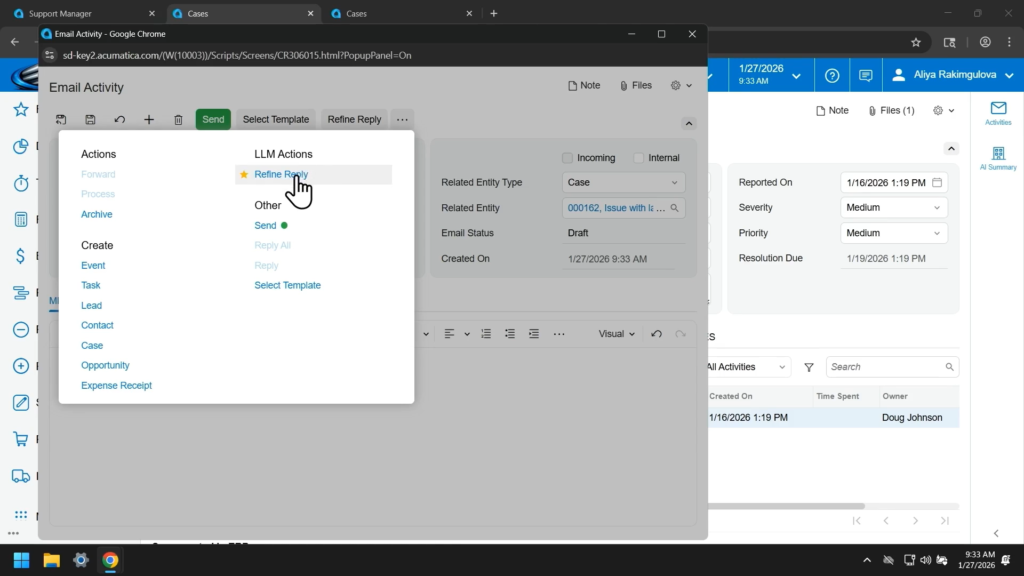The height and width of the screenshot is (576, 1024).
Task: Click the Delete trash icon
Action: point(178,119)
